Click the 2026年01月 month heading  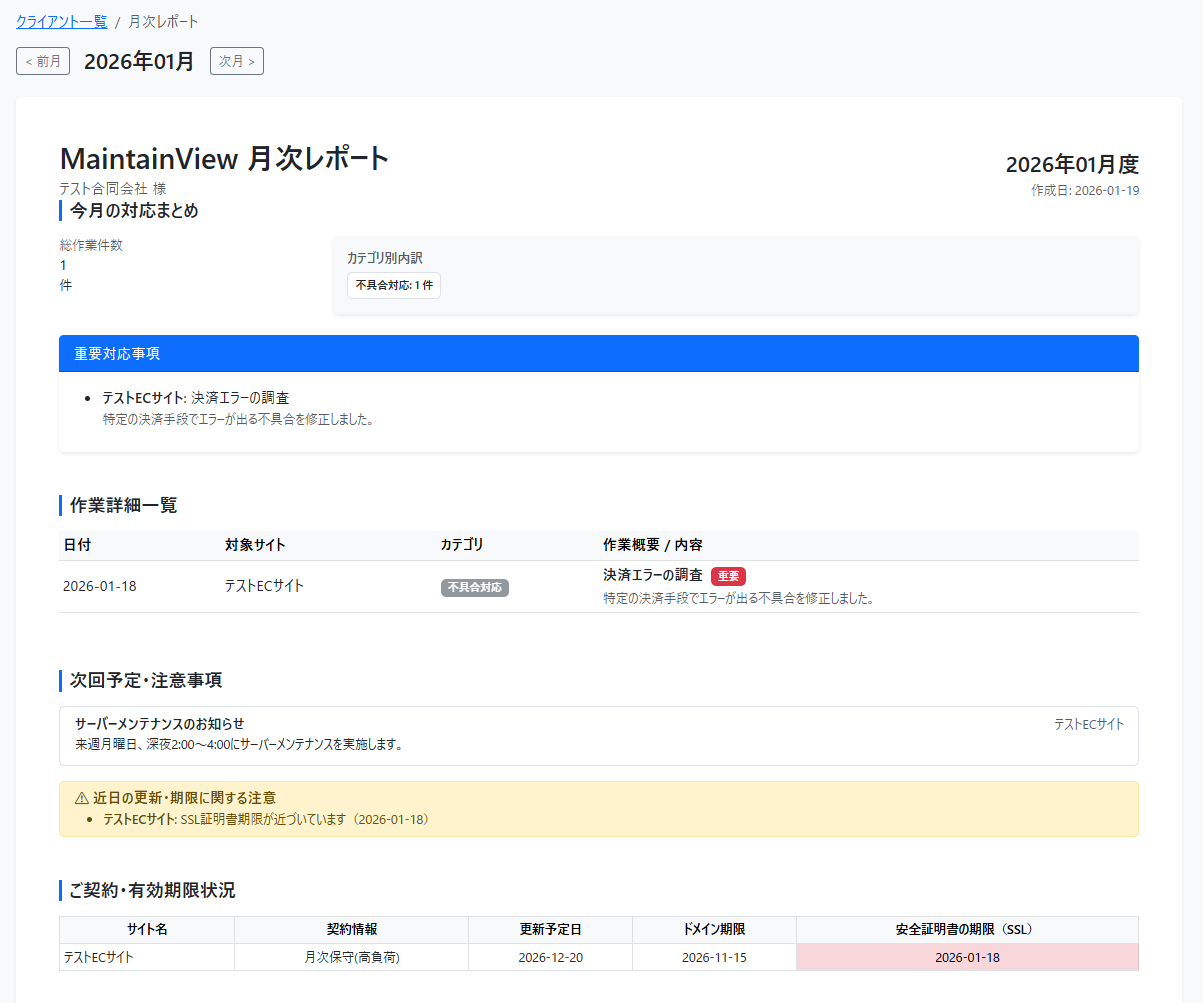(139, 61)
